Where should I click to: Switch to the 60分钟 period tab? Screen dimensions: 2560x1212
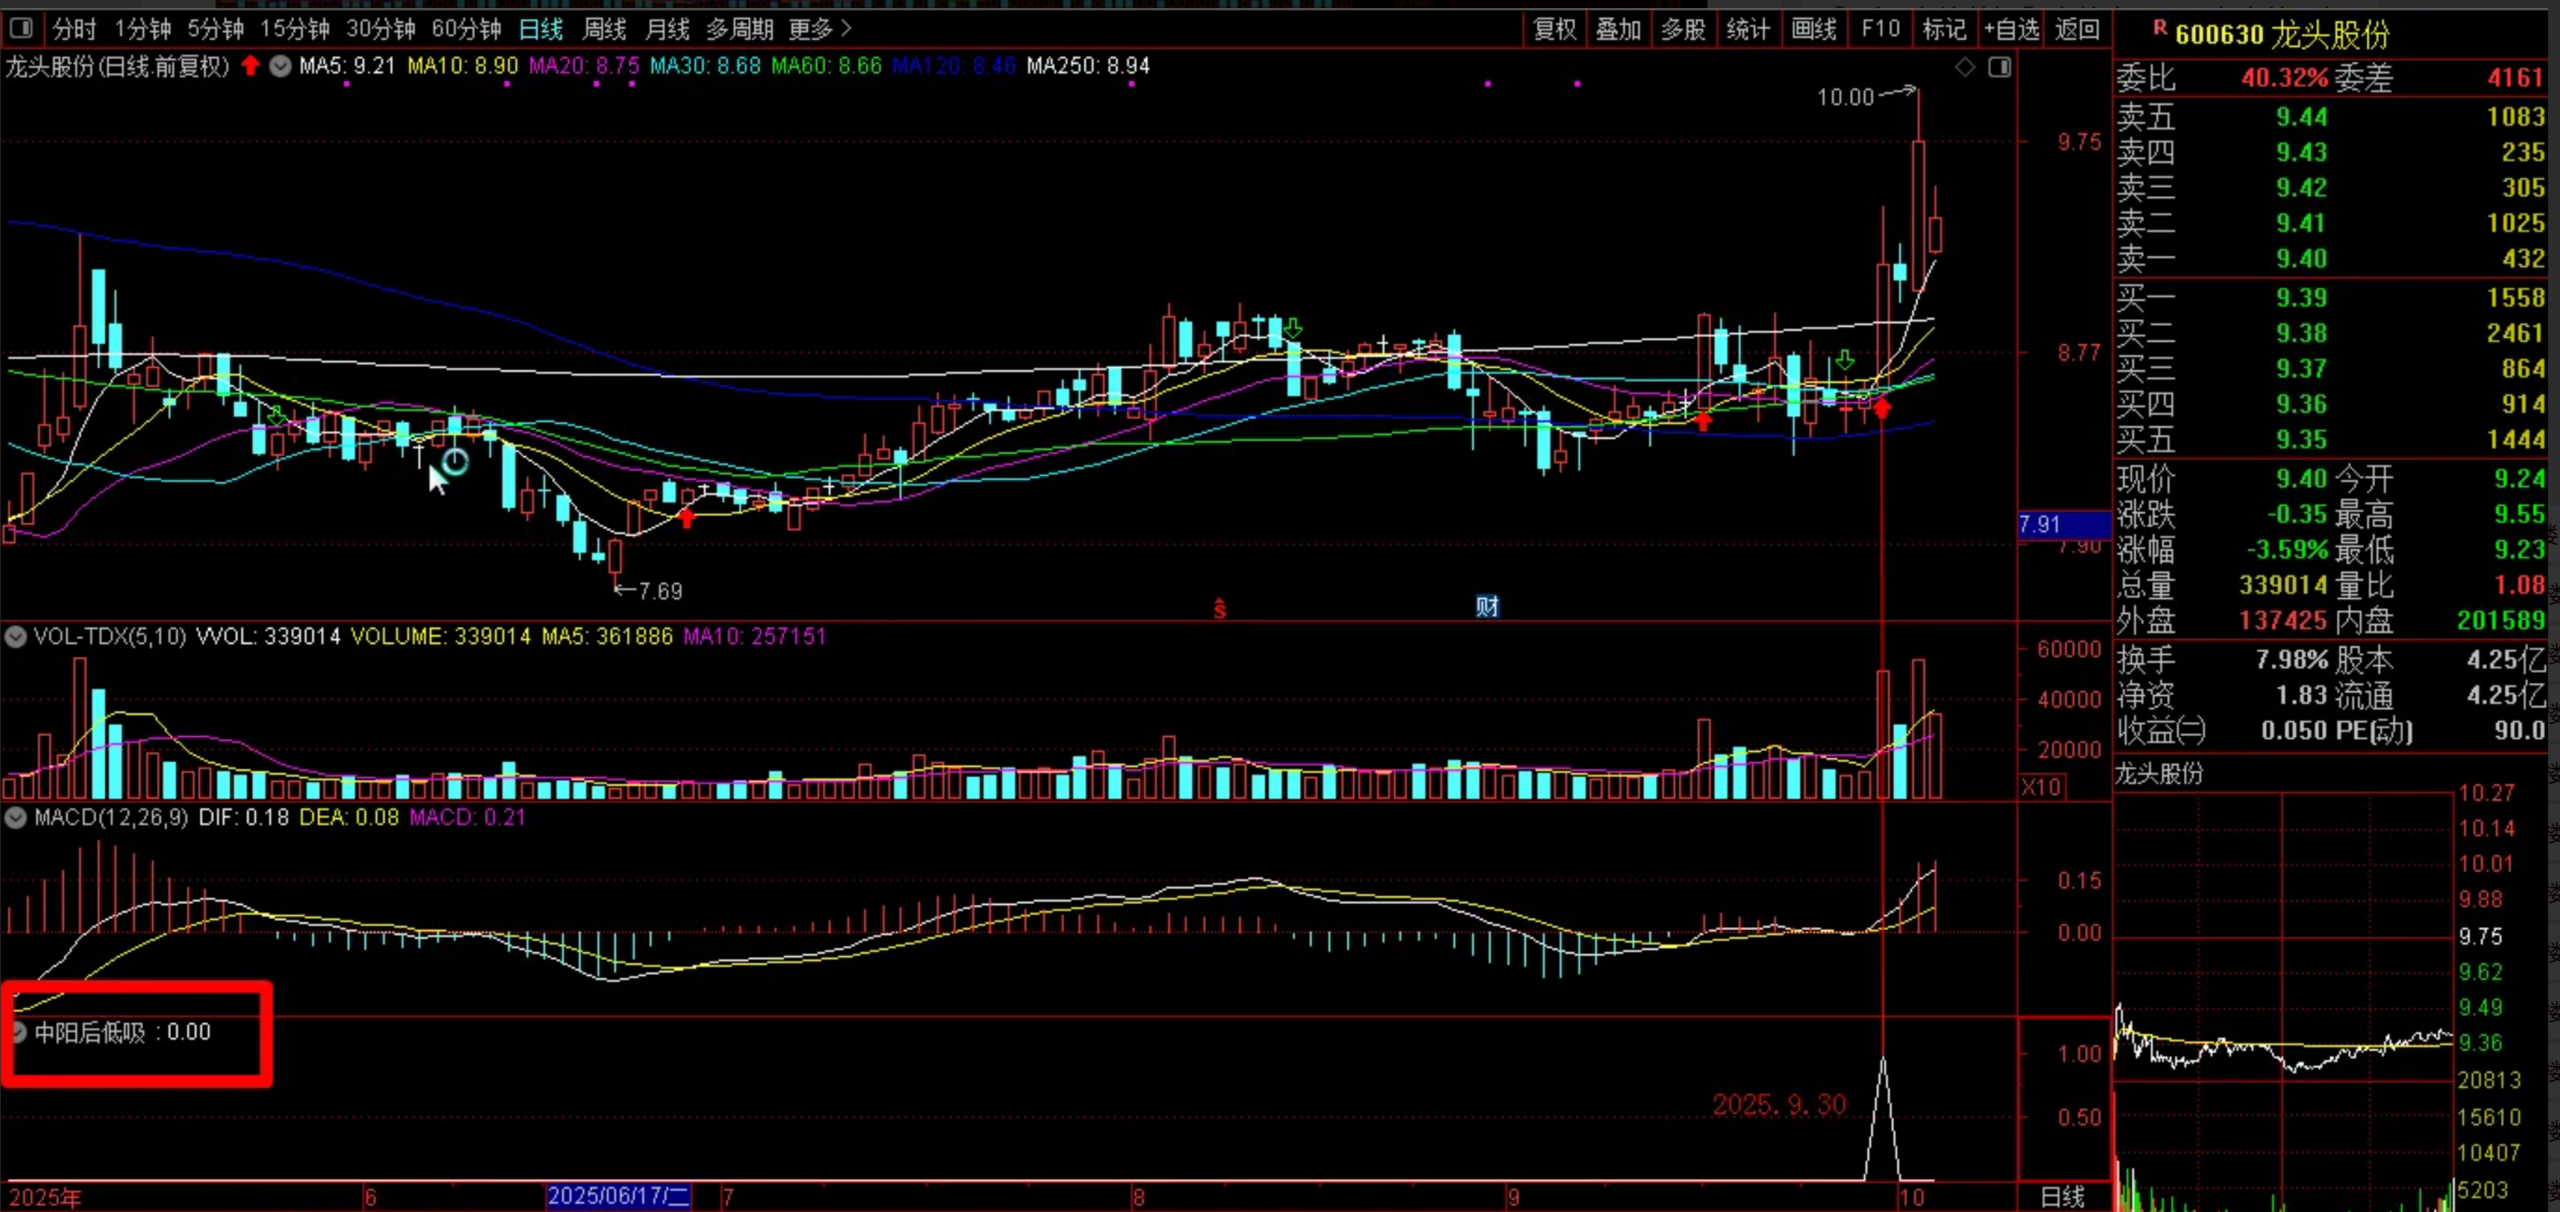(x=466, y=29)
